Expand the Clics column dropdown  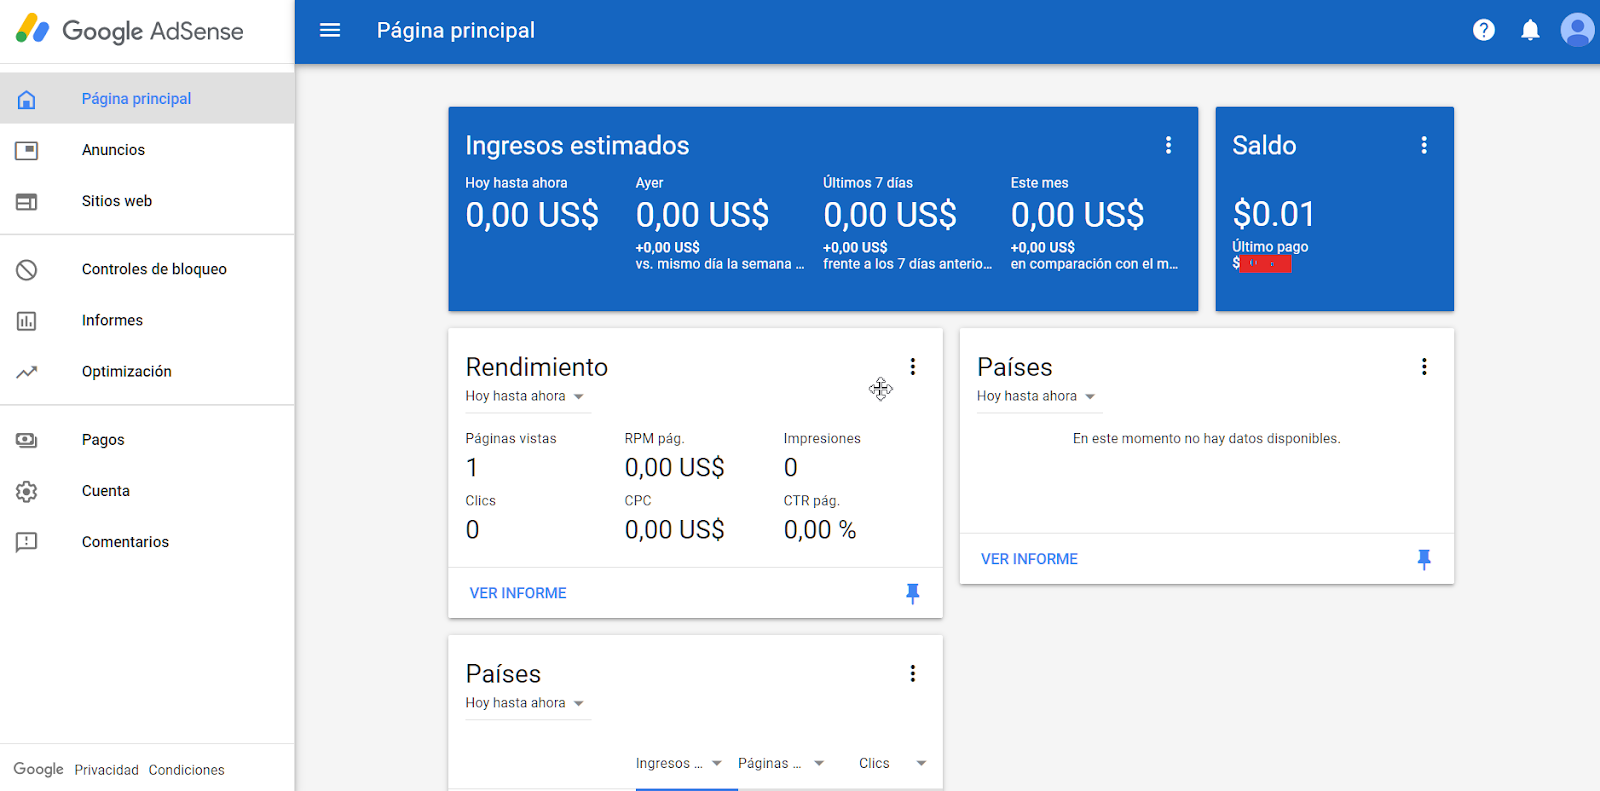(892, 763)
